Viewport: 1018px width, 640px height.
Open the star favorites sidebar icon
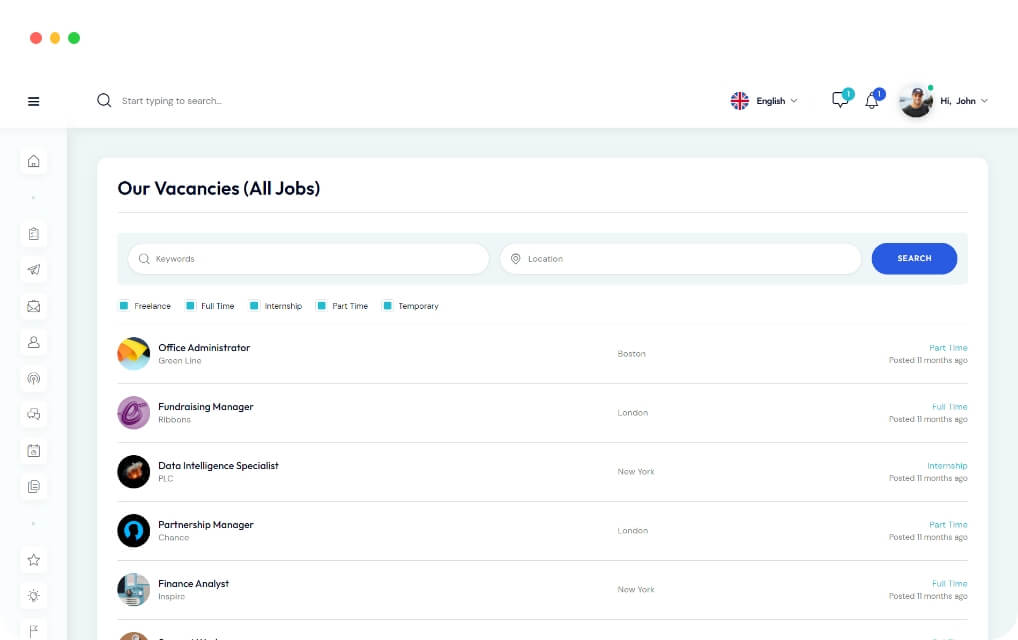pyautogui.click(x=34, y=560)
